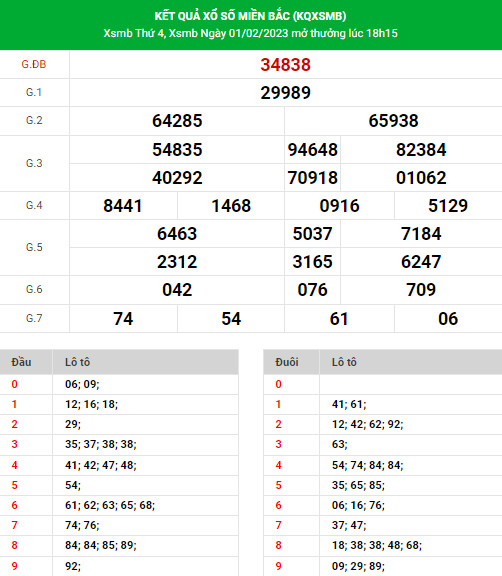
Task: Select G.3 number 94648
Action: 313,150
